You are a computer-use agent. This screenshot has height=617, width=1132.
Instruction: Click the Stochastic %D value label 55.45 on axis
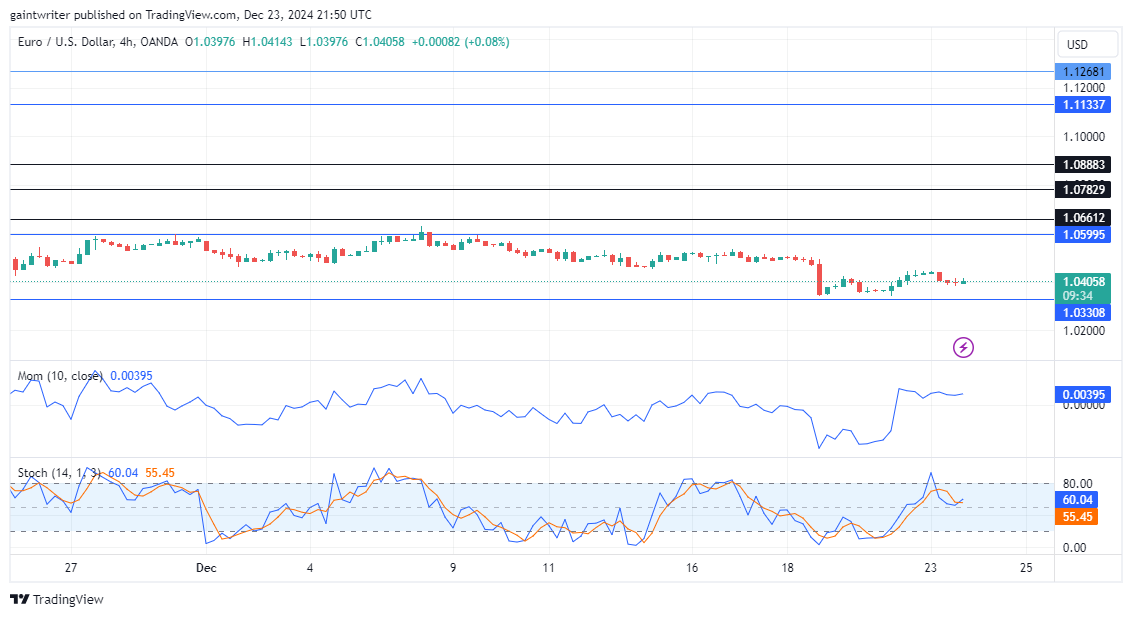pos(1077,517)
